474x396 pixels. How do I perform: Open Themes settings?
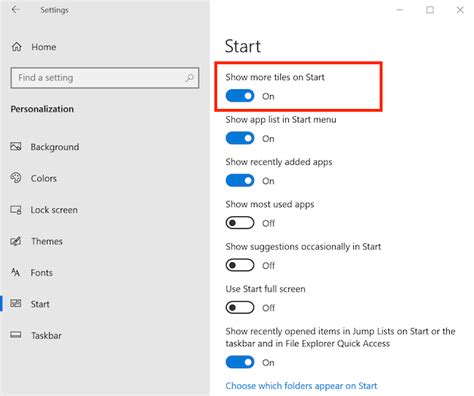(47, 241)
